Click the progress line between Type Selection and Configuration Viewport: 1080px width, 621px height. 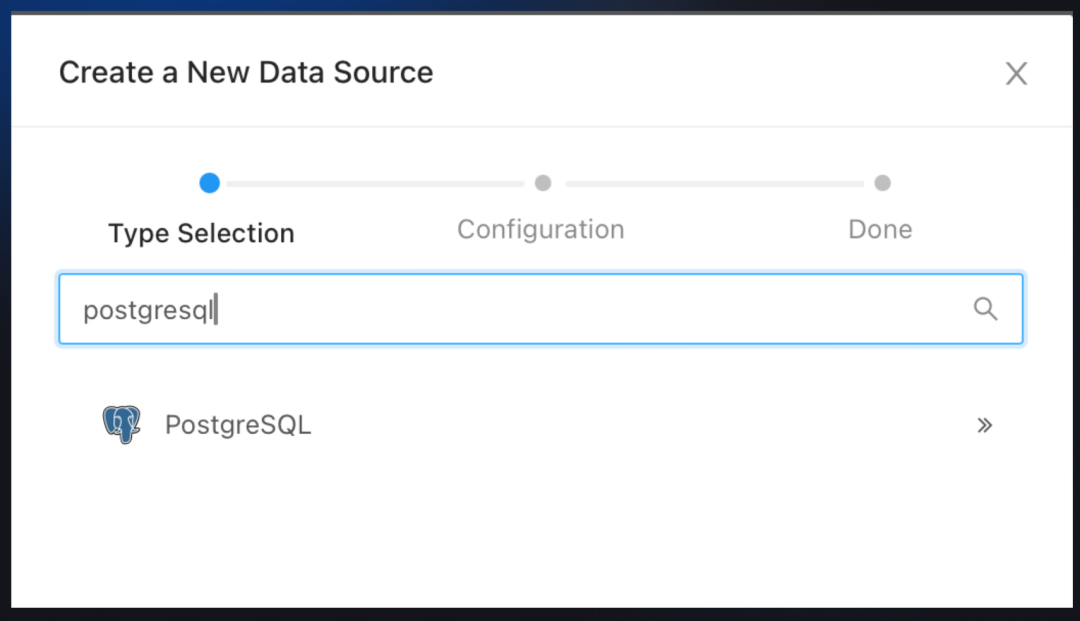point(375,184)
